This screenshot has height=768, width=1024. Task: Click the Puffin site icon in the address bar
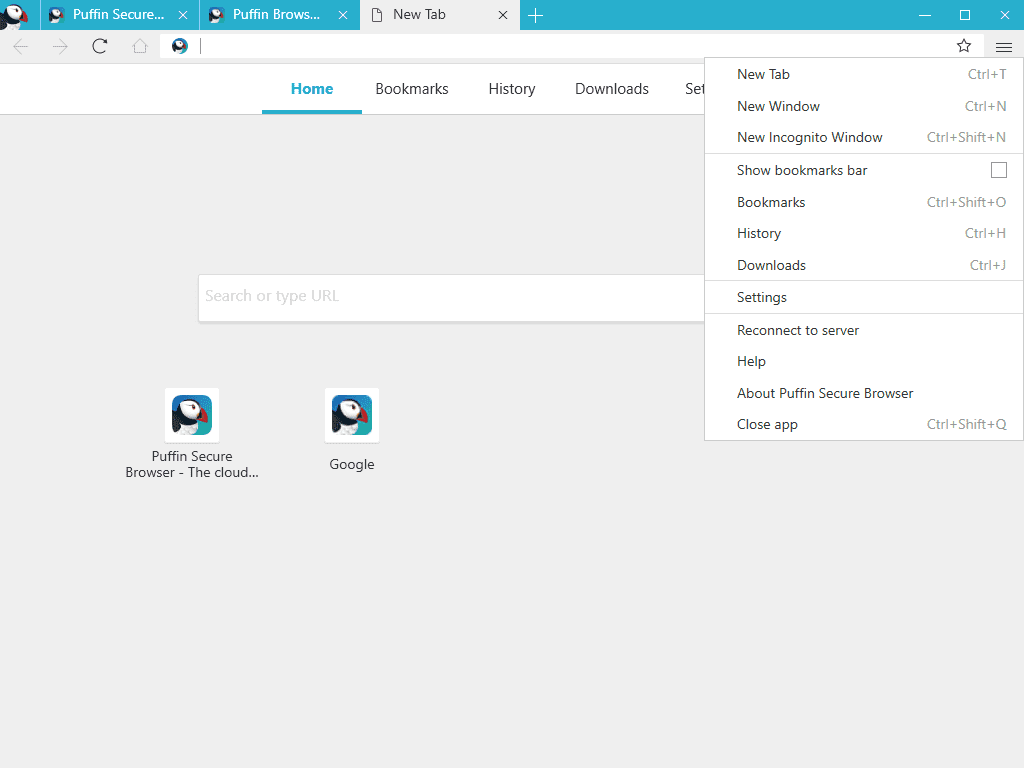[180, 46]
